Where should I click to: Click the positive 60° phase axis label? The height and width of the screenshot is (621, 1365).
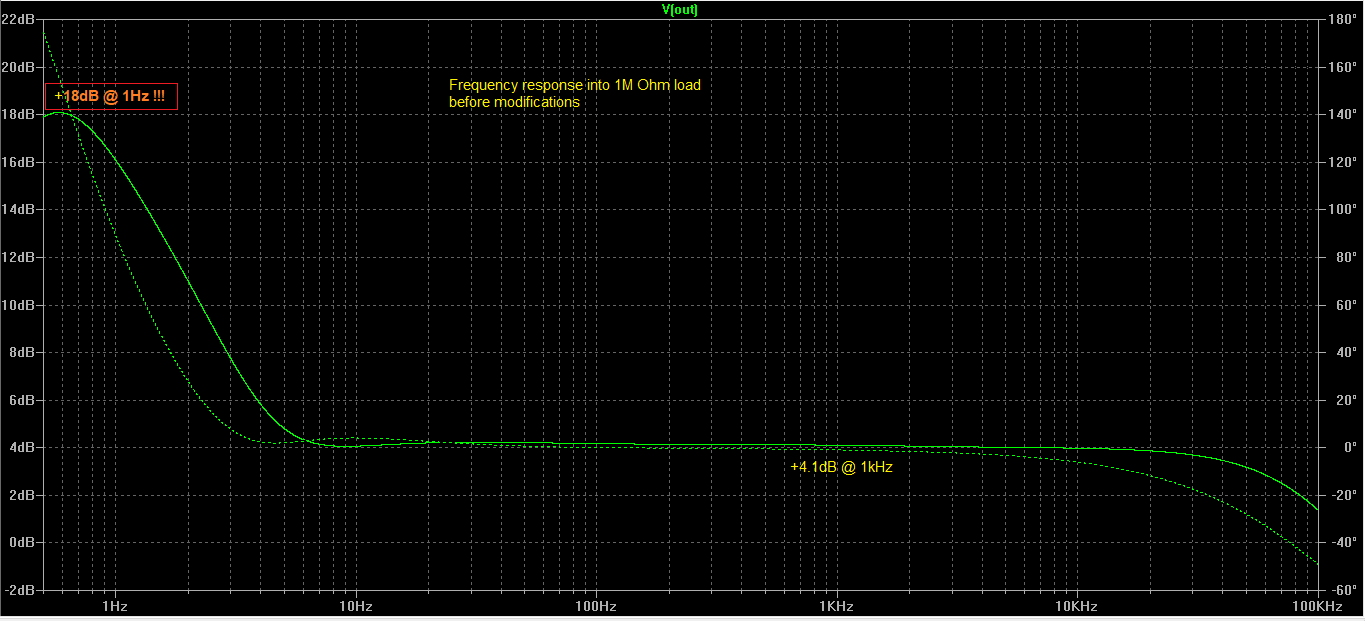coord(1347,305)
